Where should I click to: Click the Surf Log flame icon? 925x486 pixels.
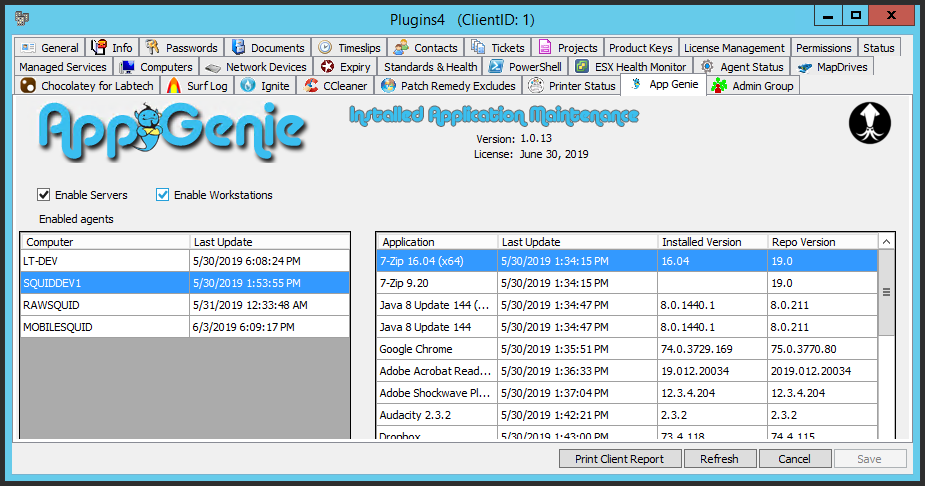pos(174,86)
